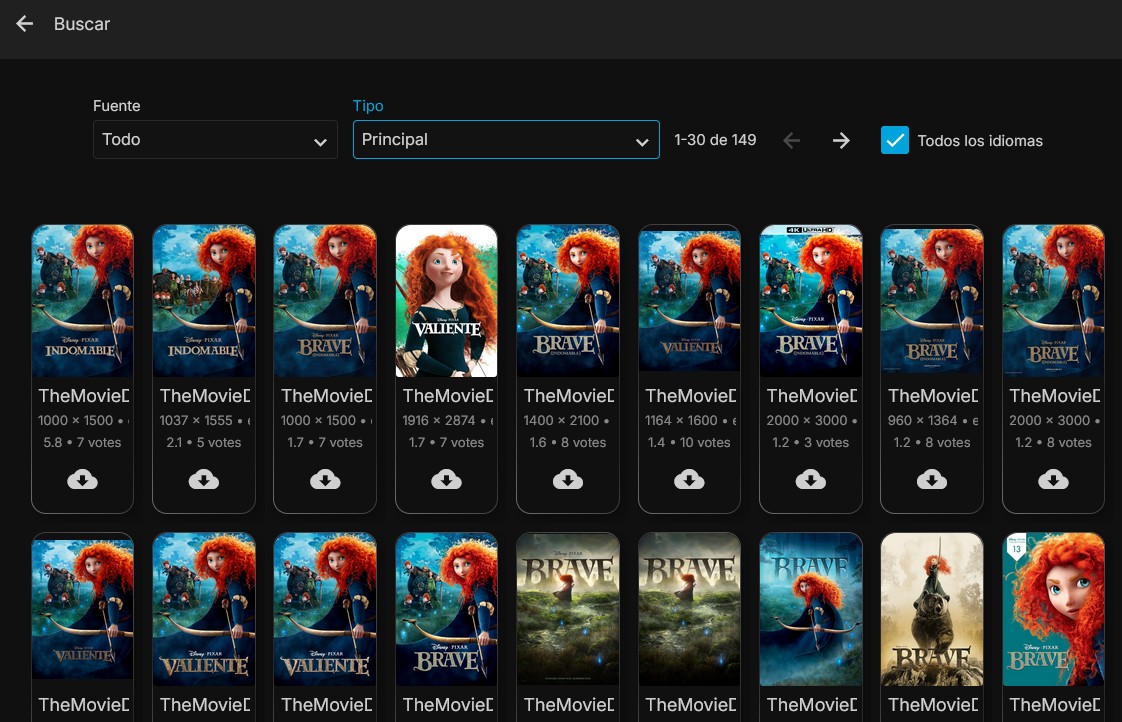Select the blue forest archer Brave poster

click(810, 608)
